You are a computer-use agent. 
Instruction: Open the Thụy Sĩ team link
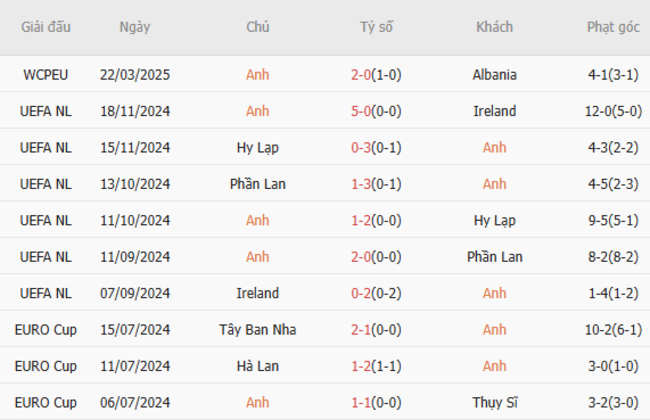coord(494,403)
